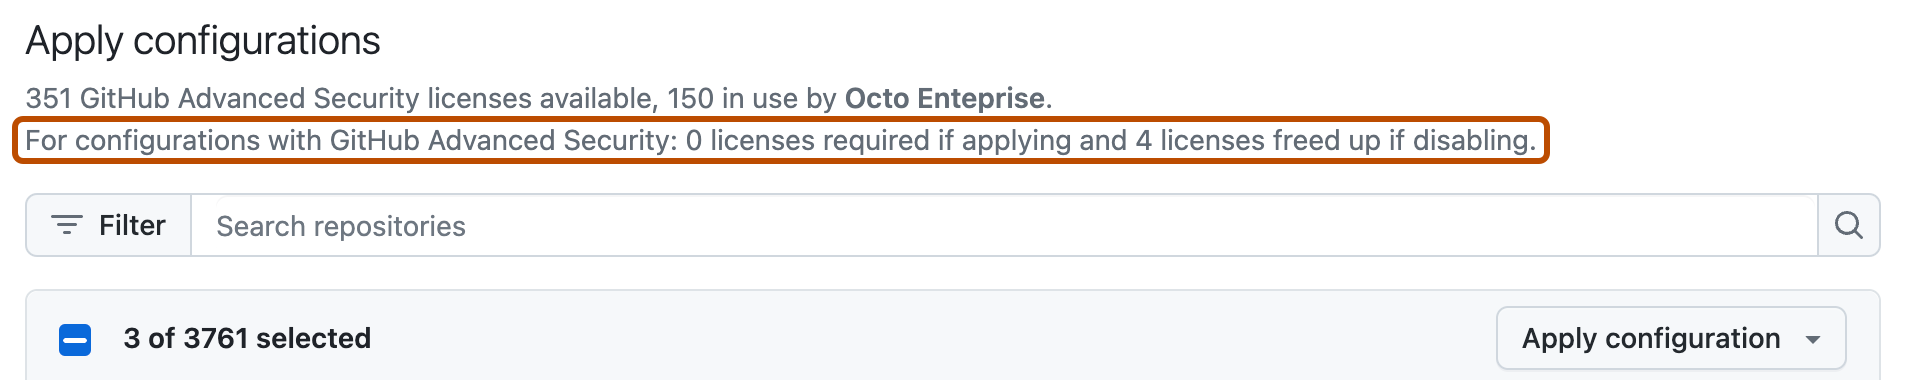The image size is (1910, 380).
Task: Click the '3 of 3761 selected' label
Action: pyautogui.click(x=247, y=338)
